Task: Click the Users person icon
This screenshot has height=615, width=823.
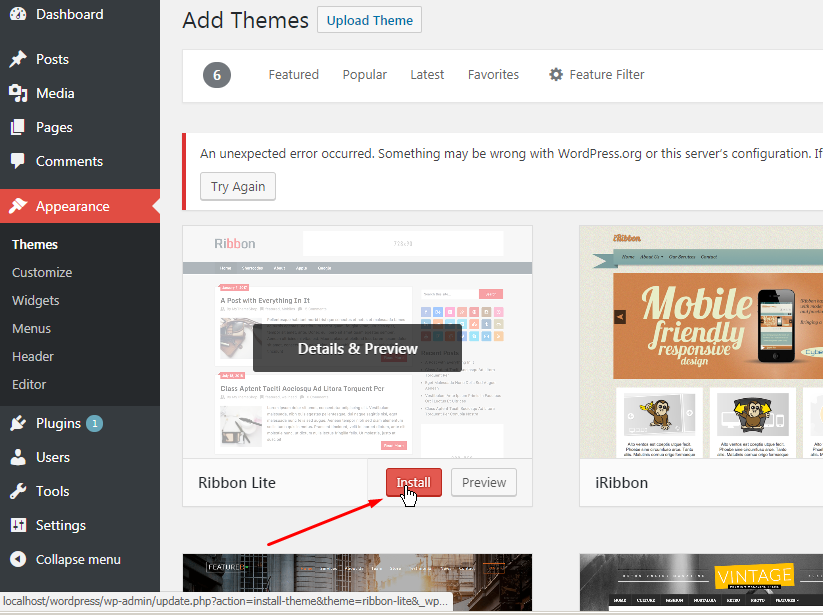Action: [18, 458]
